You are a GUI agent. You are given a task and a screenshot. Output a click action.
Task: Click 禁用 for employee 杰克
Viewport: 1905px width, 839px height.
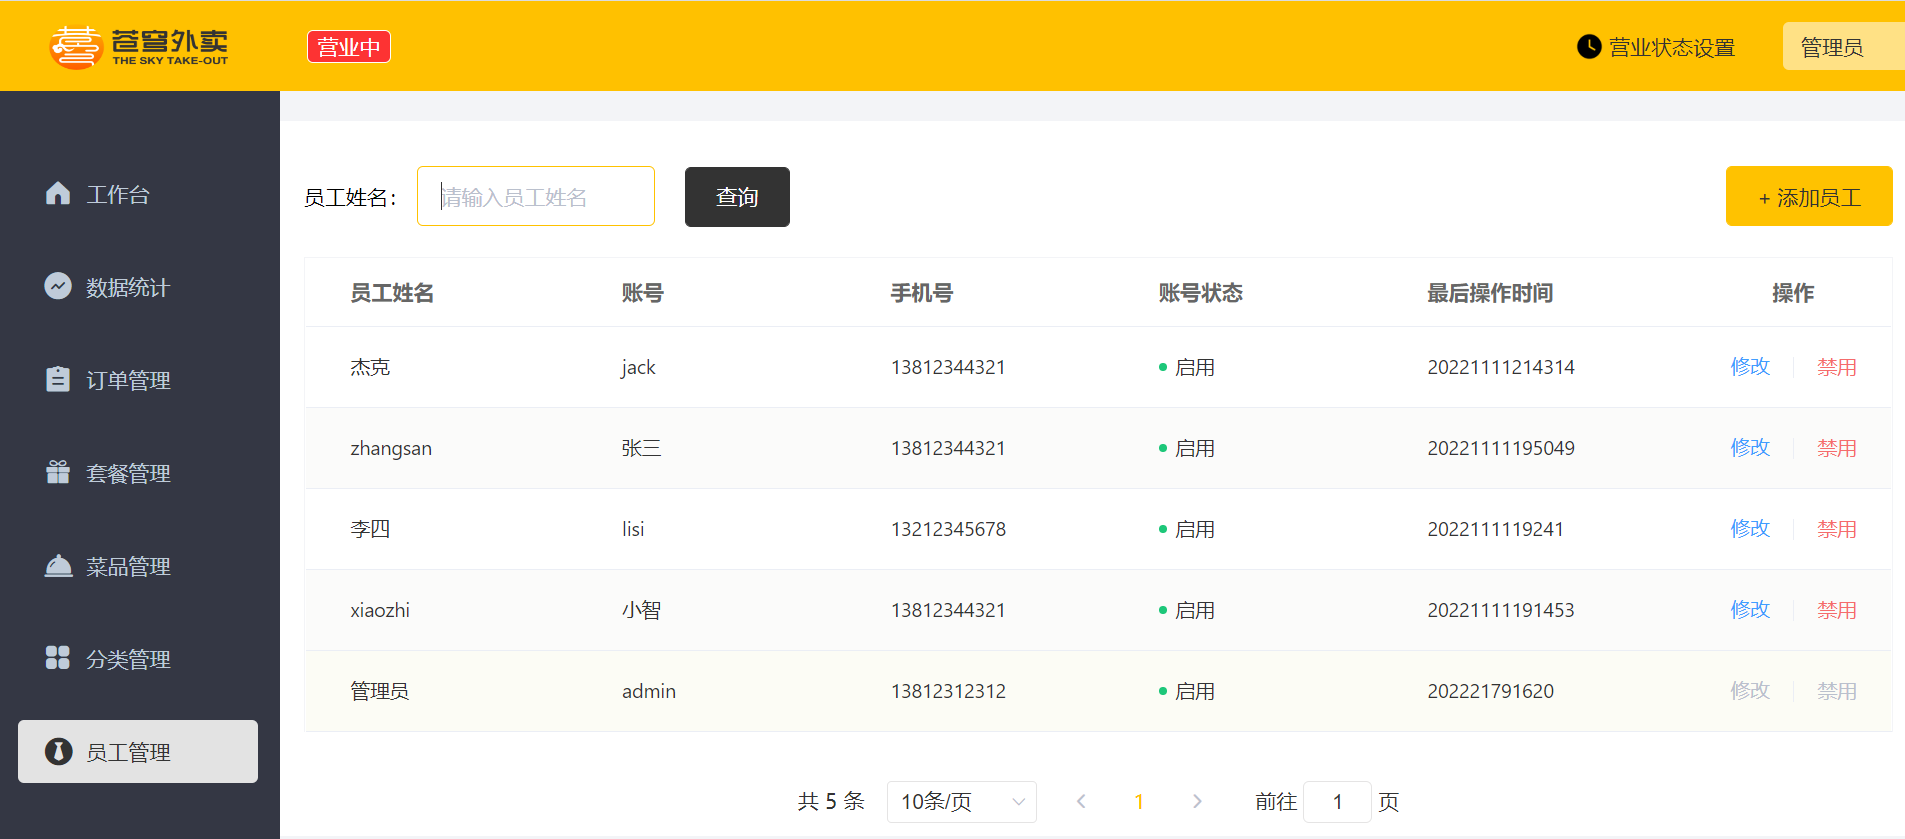pos(1836,367)
